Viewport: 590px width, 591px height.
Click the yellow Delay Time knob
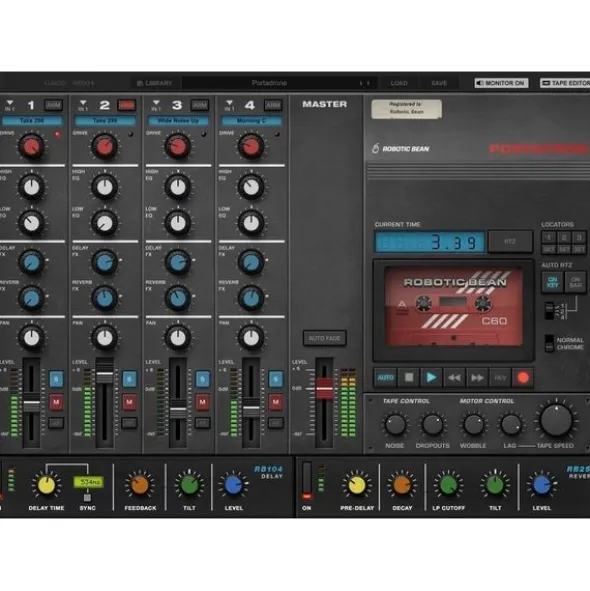coord(46,485)
